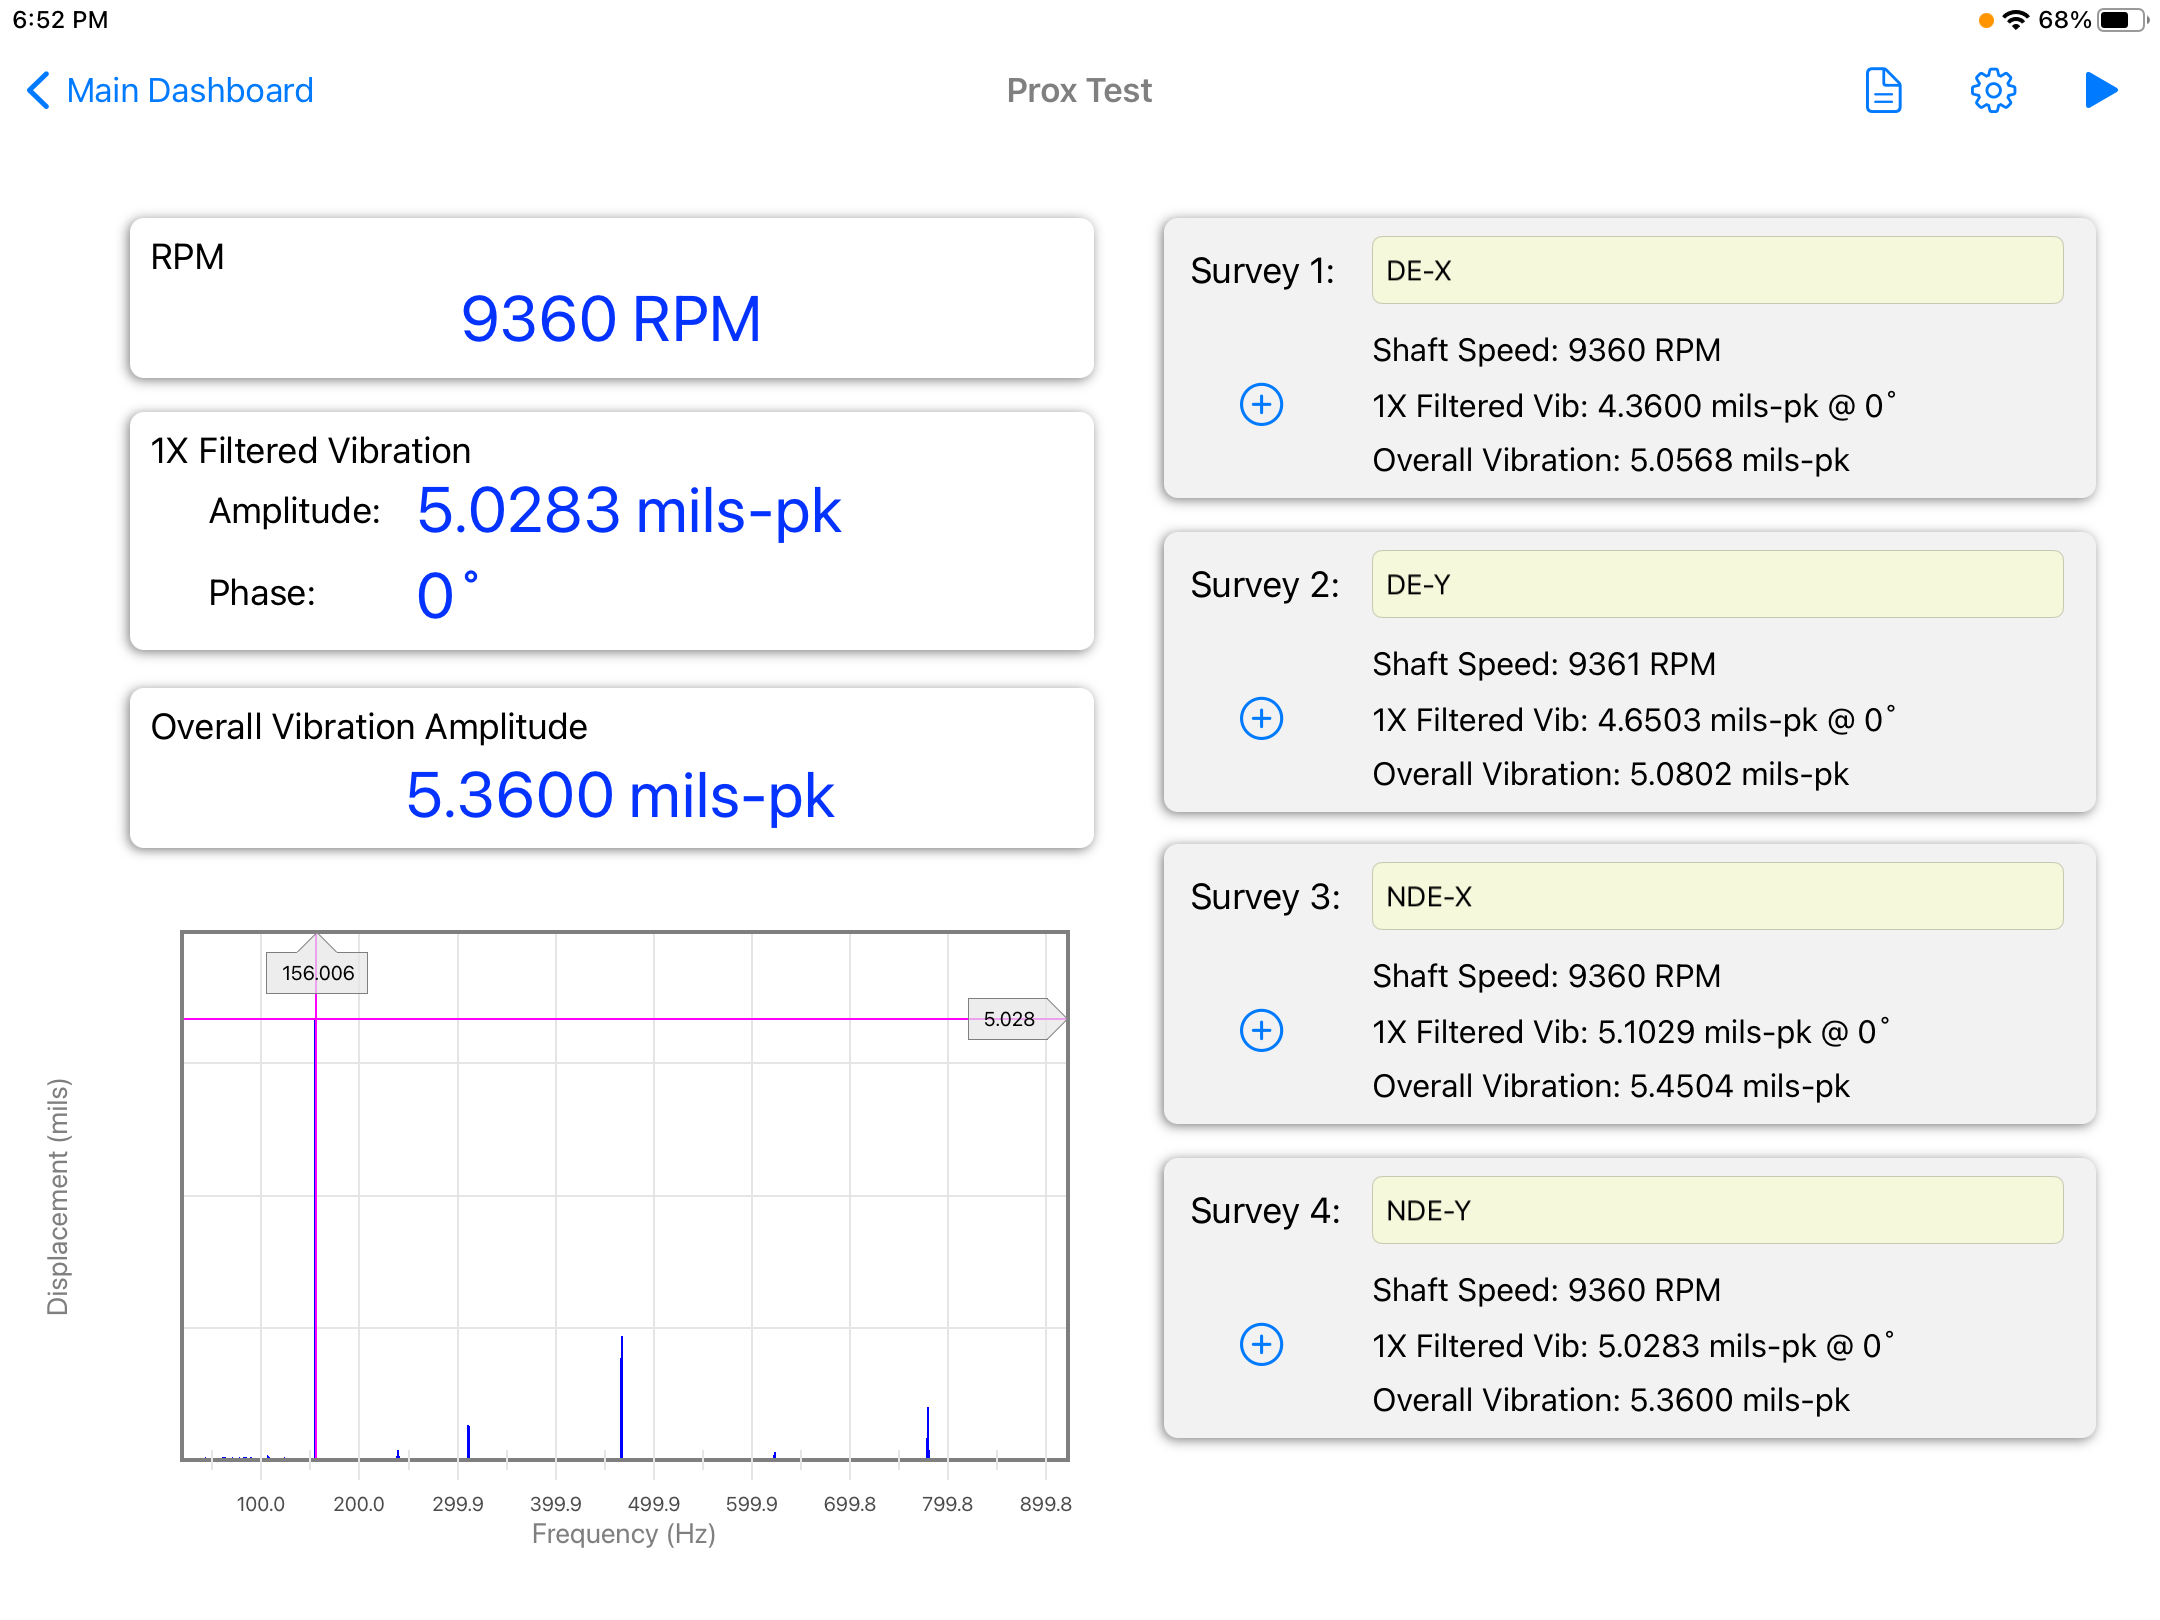Viewport: 2160px width, 1620px height.
Task: Tap the Prox Test title
Action: tap(1079, 91)
